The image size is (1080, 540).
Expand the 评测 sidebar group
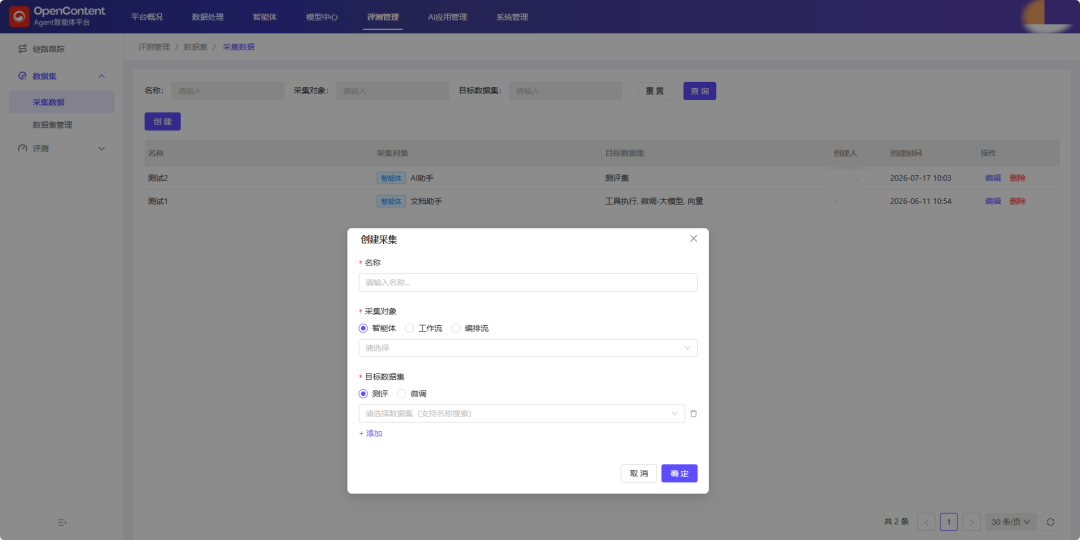pyautogui.click(x=101, y=148)
